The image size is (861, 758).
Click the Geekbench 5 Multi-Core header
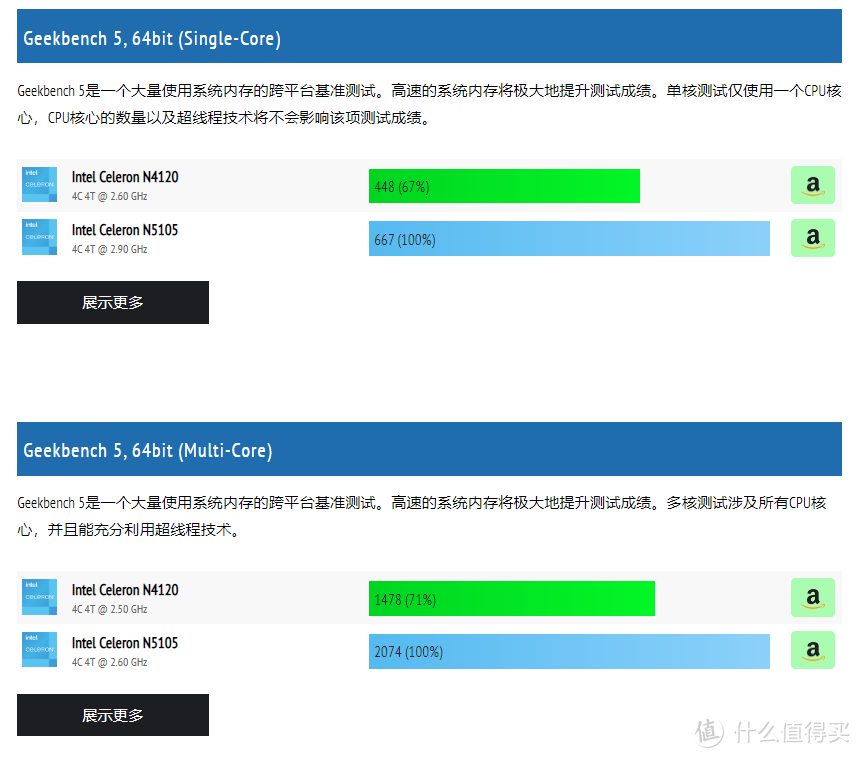point(429,449)
